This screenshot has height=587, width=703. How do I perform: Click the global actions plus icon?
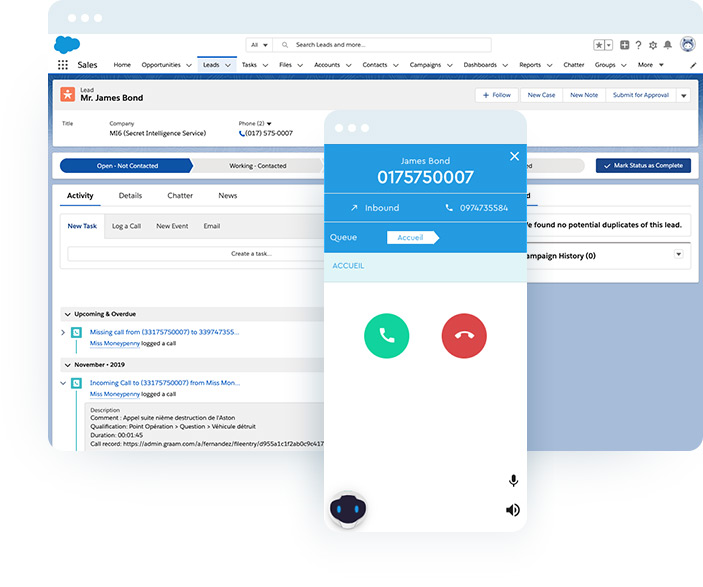tap(625, 45)
